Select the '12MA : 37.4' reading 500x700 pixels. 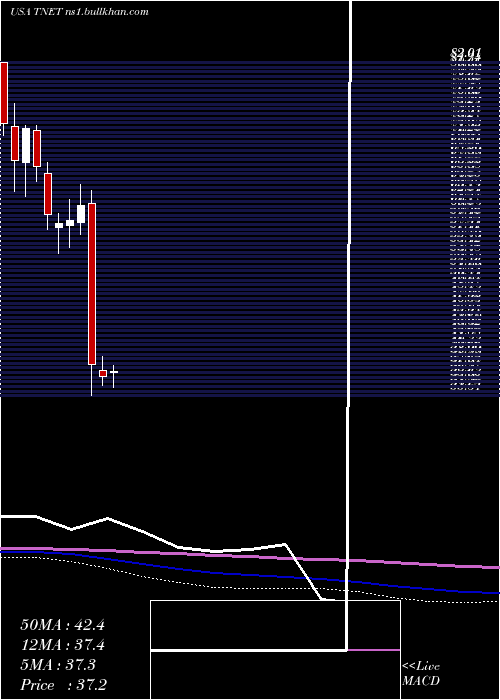pos(62,645)
